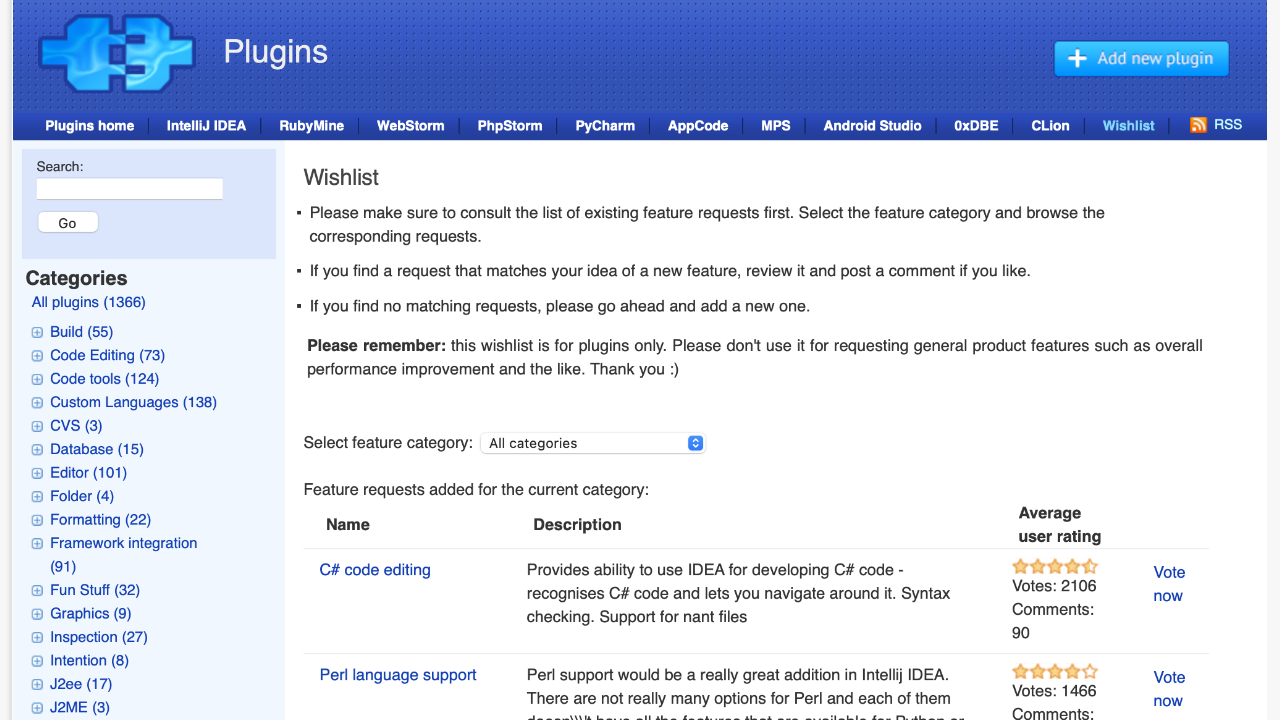Click the Add new plugin button
This screenshot has height=720, width=1280.
[x=1141, y=58]
